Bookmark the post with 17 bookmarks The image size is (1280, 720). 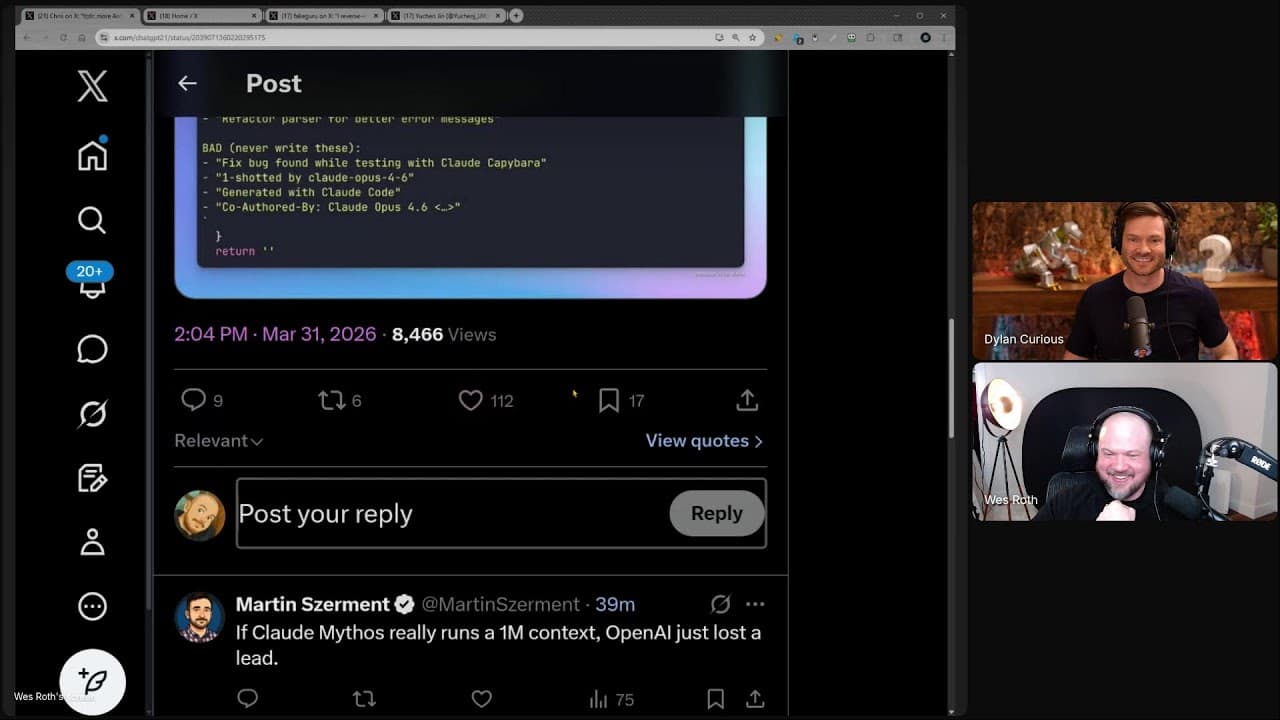pos(609,401)
